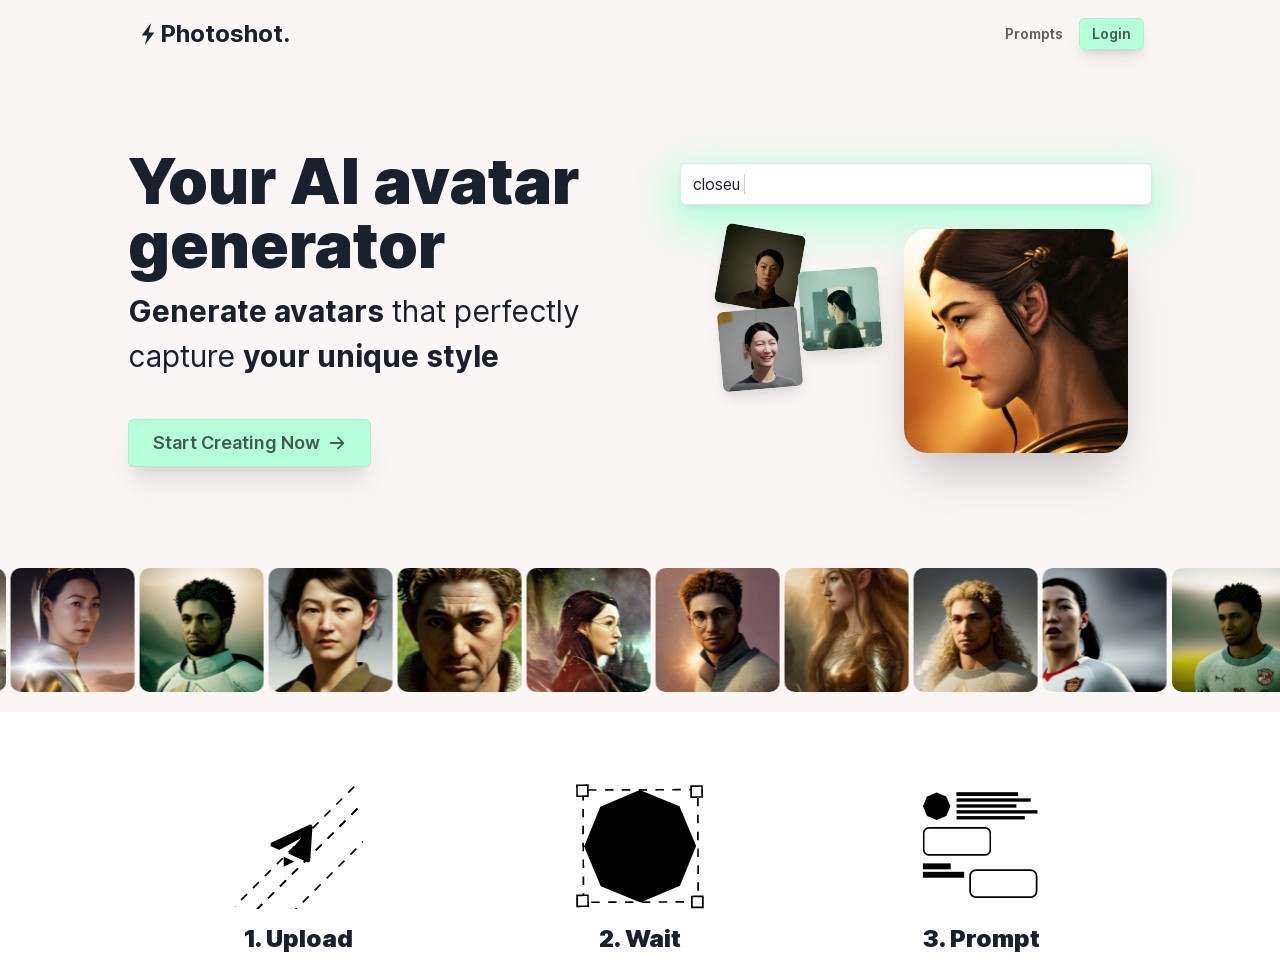Click the small photo of smiling person in gray
The height and width of the screenshot is (960, 1280).
coord(760,349)
